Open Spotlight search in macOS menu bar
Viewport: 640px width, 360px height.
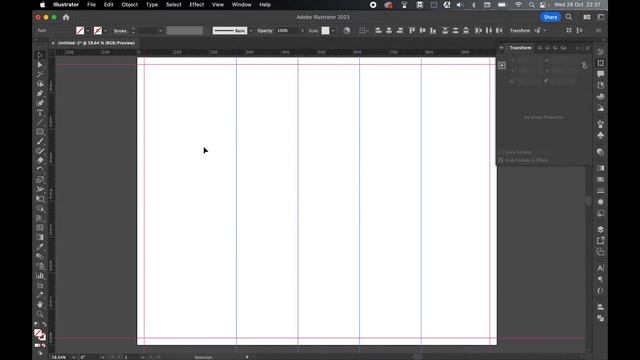click(531, 5)
